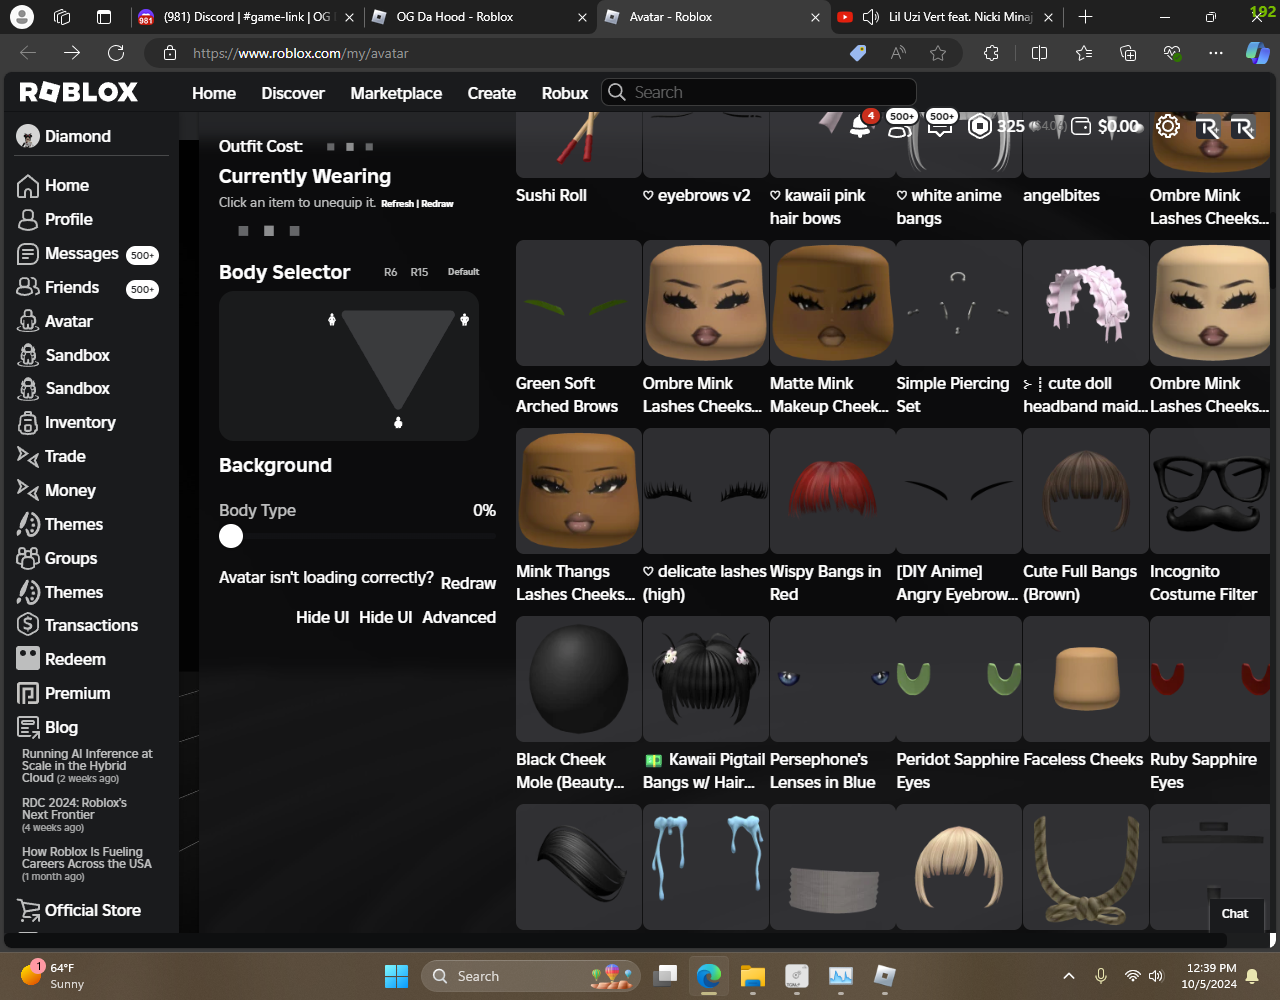Click the ROBLOX logo
The height and width of the screenshot is (1000, 1280).
(x=79, y=92)
